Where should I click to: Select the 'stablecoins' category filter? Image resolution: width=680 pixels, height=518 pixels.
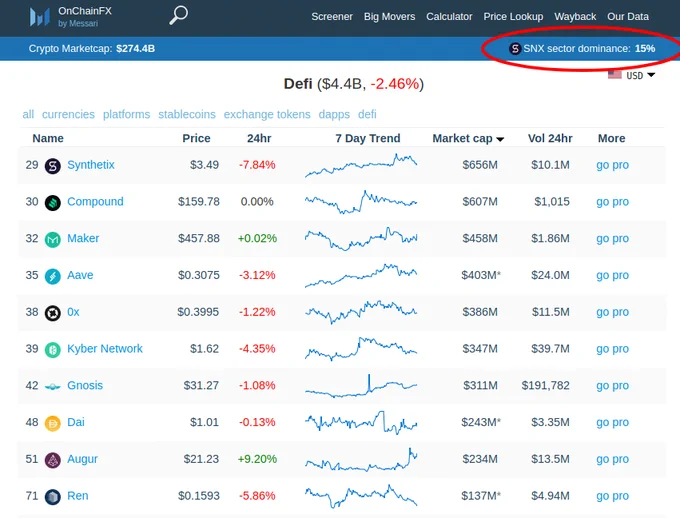[186, 114]
